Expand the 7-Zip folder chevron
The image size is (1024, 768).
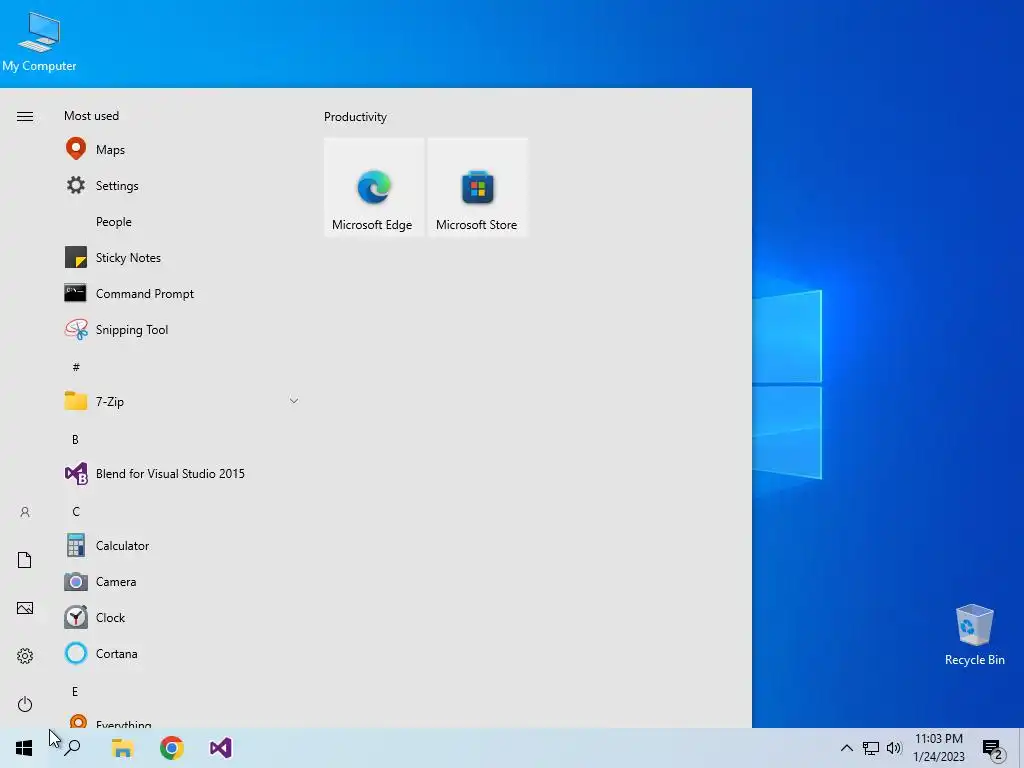294,401
